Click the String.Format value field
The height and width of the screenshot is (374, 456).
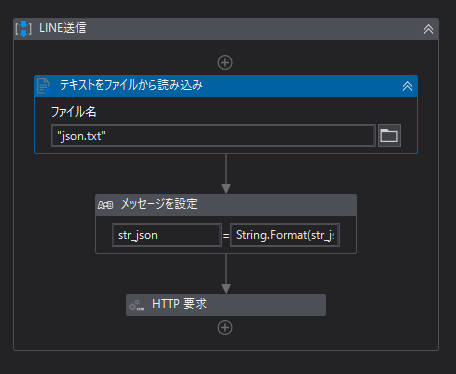tap(285, 235)
